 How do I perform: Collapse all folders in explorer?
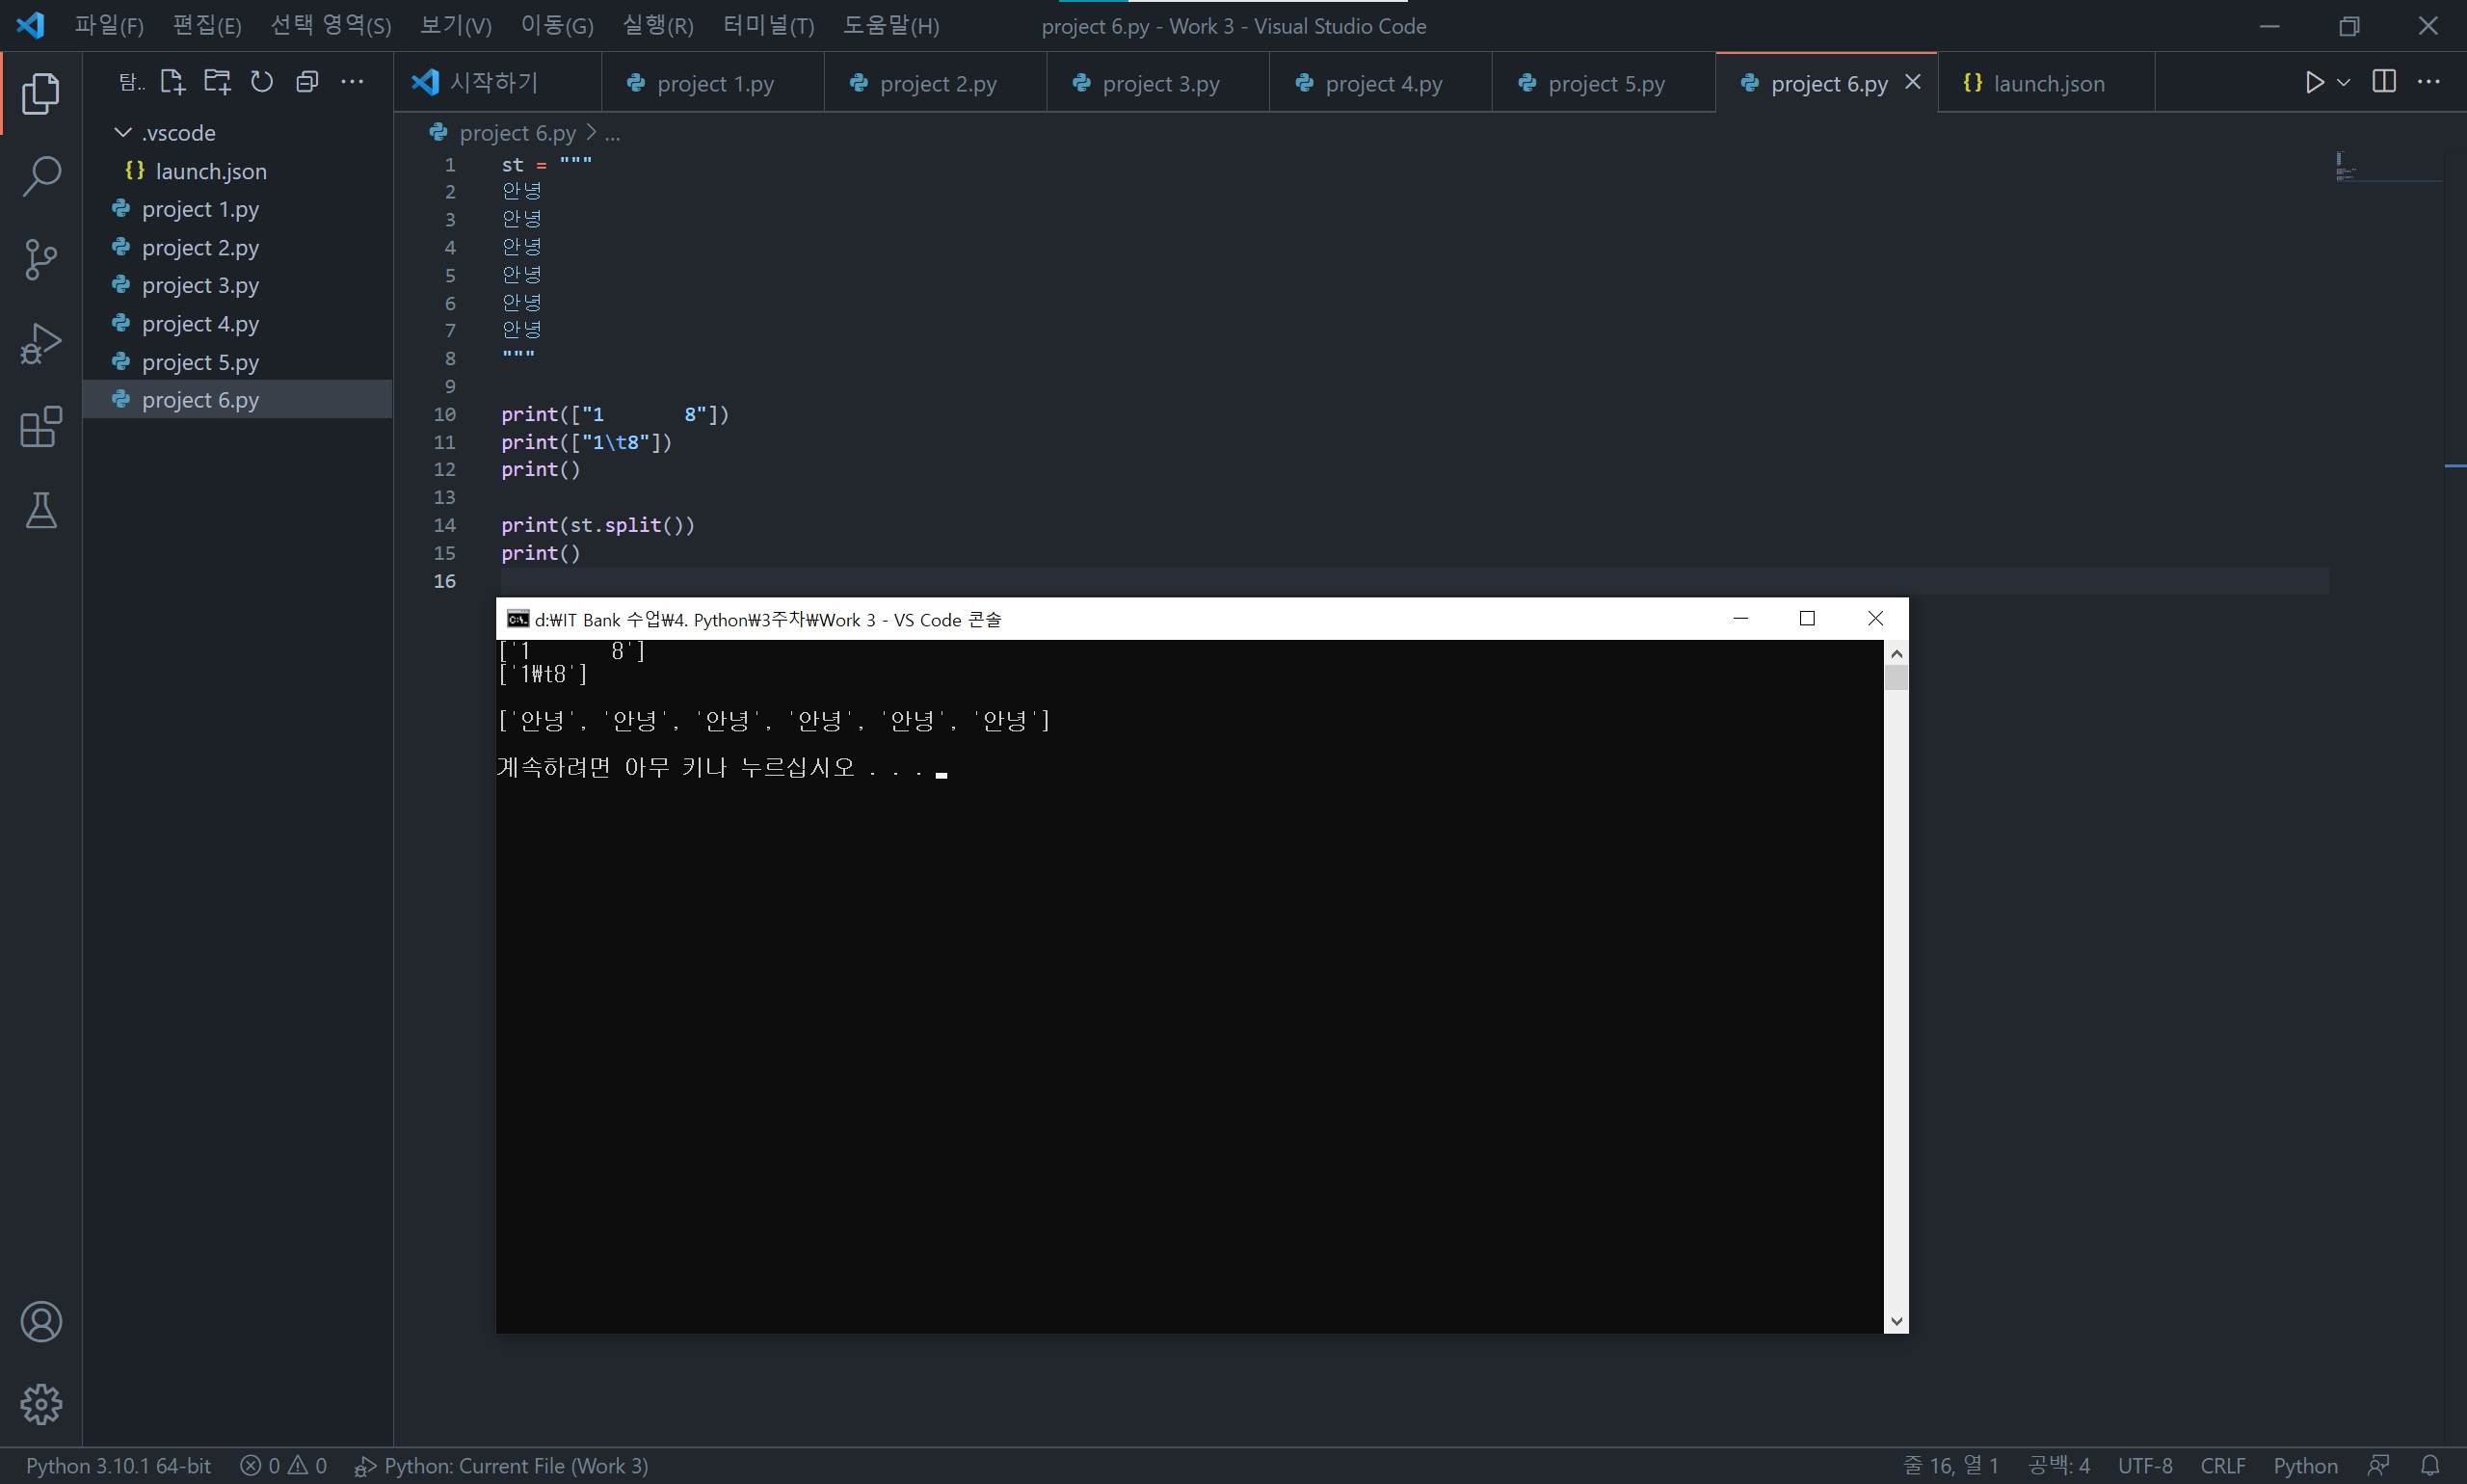[x=307, y=82]
